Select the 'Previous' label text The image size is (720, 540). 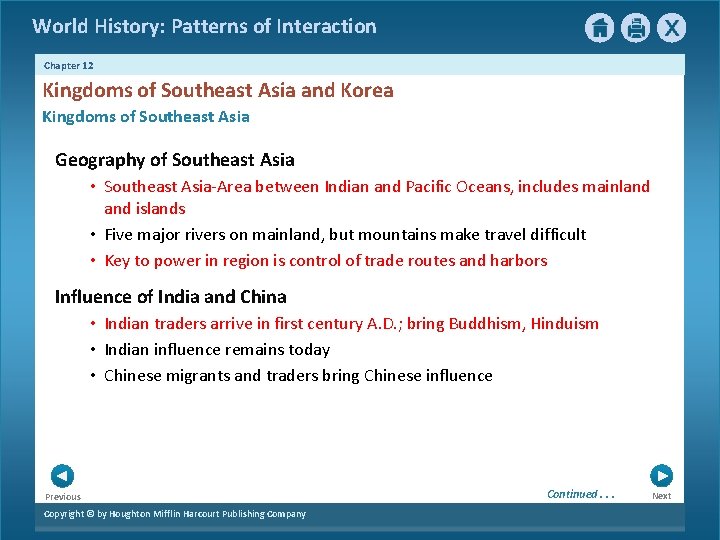pyautogui.click(x=63, y=497)
